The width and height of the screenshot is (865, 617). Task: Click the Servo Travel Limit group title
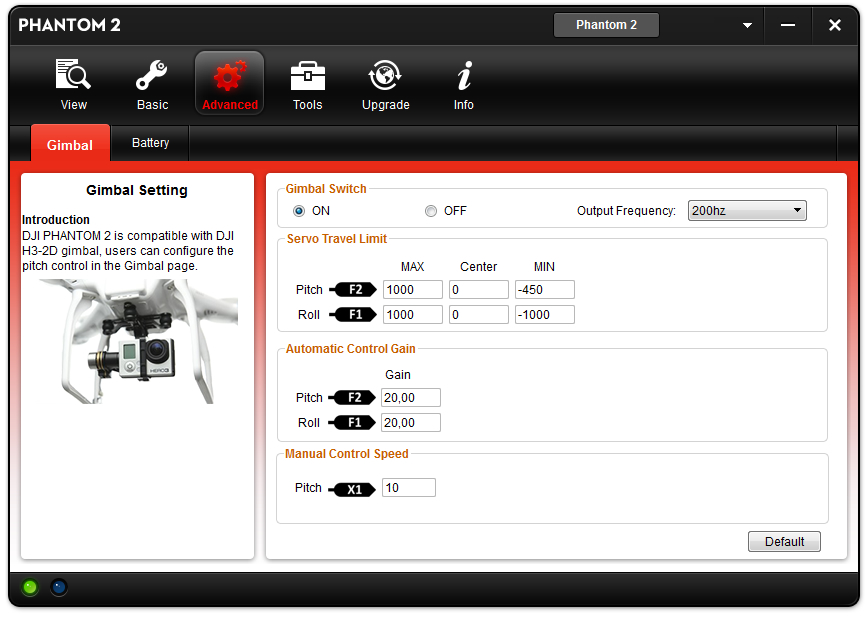click(337, 239)
